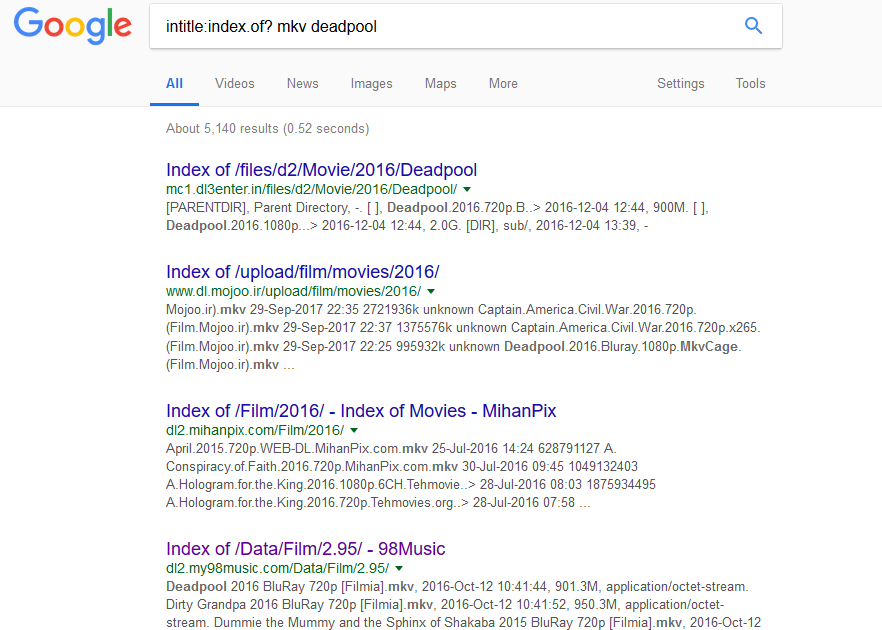This screenshot has height=630, width=882.
Task: Click snippet 'Conspiracy.of.Faith.2016.720p.MihanPix.com.mkv'
Action: pyautogui.click(x=312, y=466)
